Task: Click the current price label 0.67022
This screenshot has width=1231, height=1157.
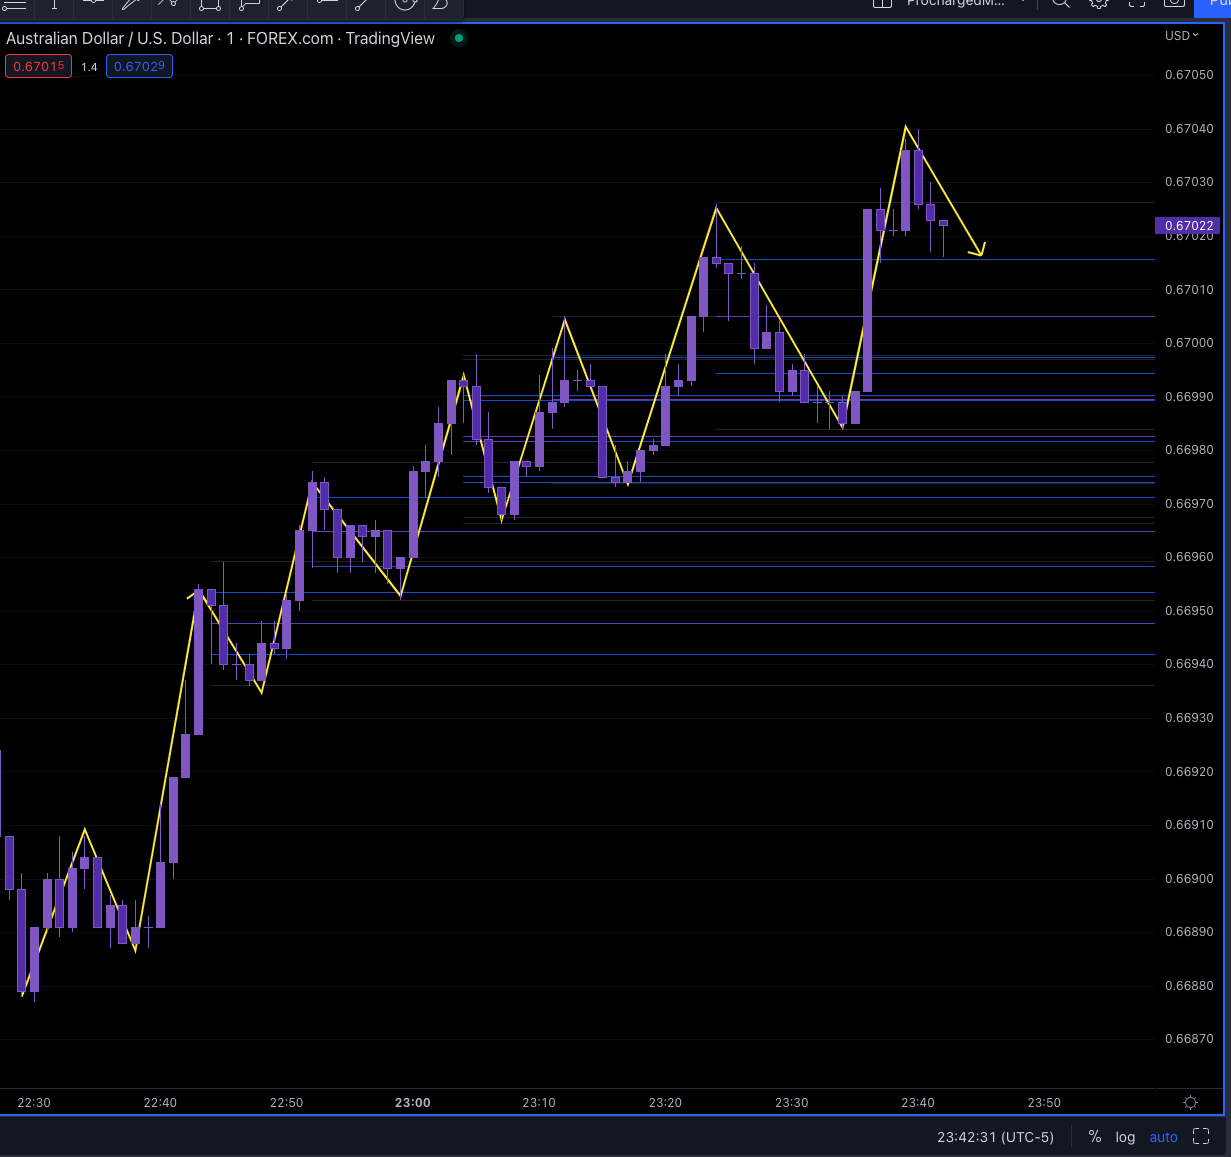Action: coord(1189,226)
